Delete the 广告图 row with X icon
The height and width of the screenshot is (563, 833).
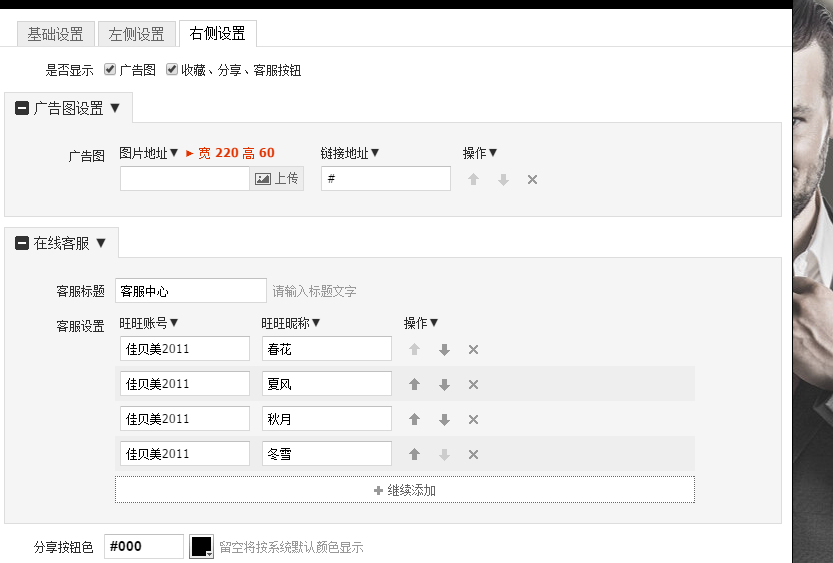[532, 180]
